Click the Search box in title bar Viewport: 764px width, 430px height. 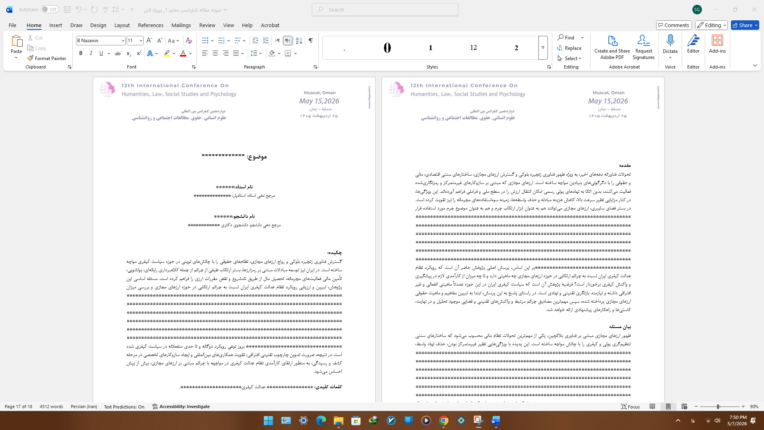[385, 10]
